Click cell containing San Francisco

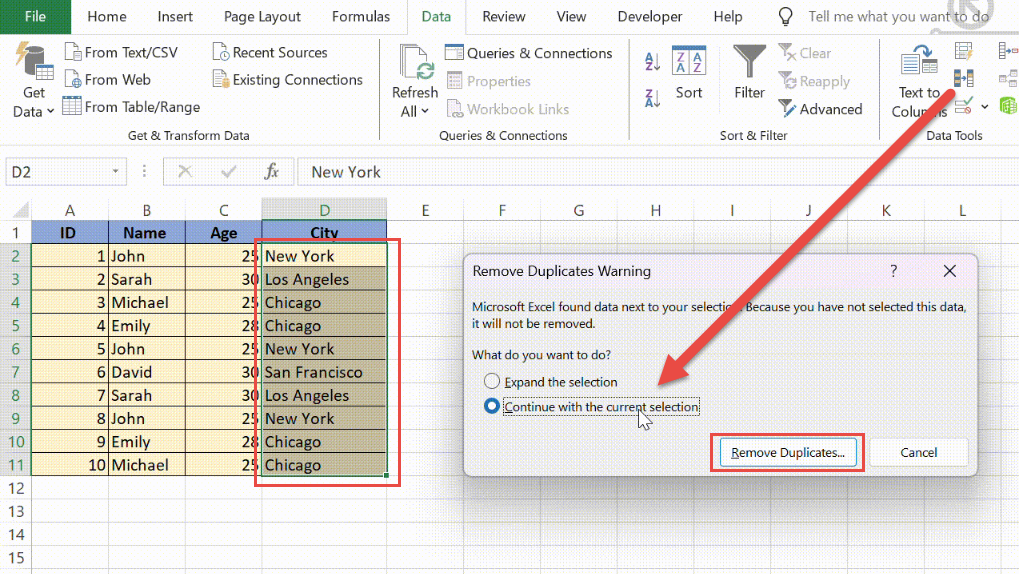tap(324, 372)
